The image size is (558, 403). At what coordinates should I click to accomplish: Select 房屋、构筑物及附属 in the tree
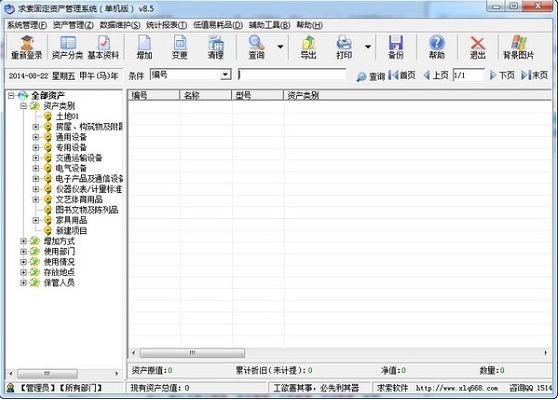pos(89,126)
